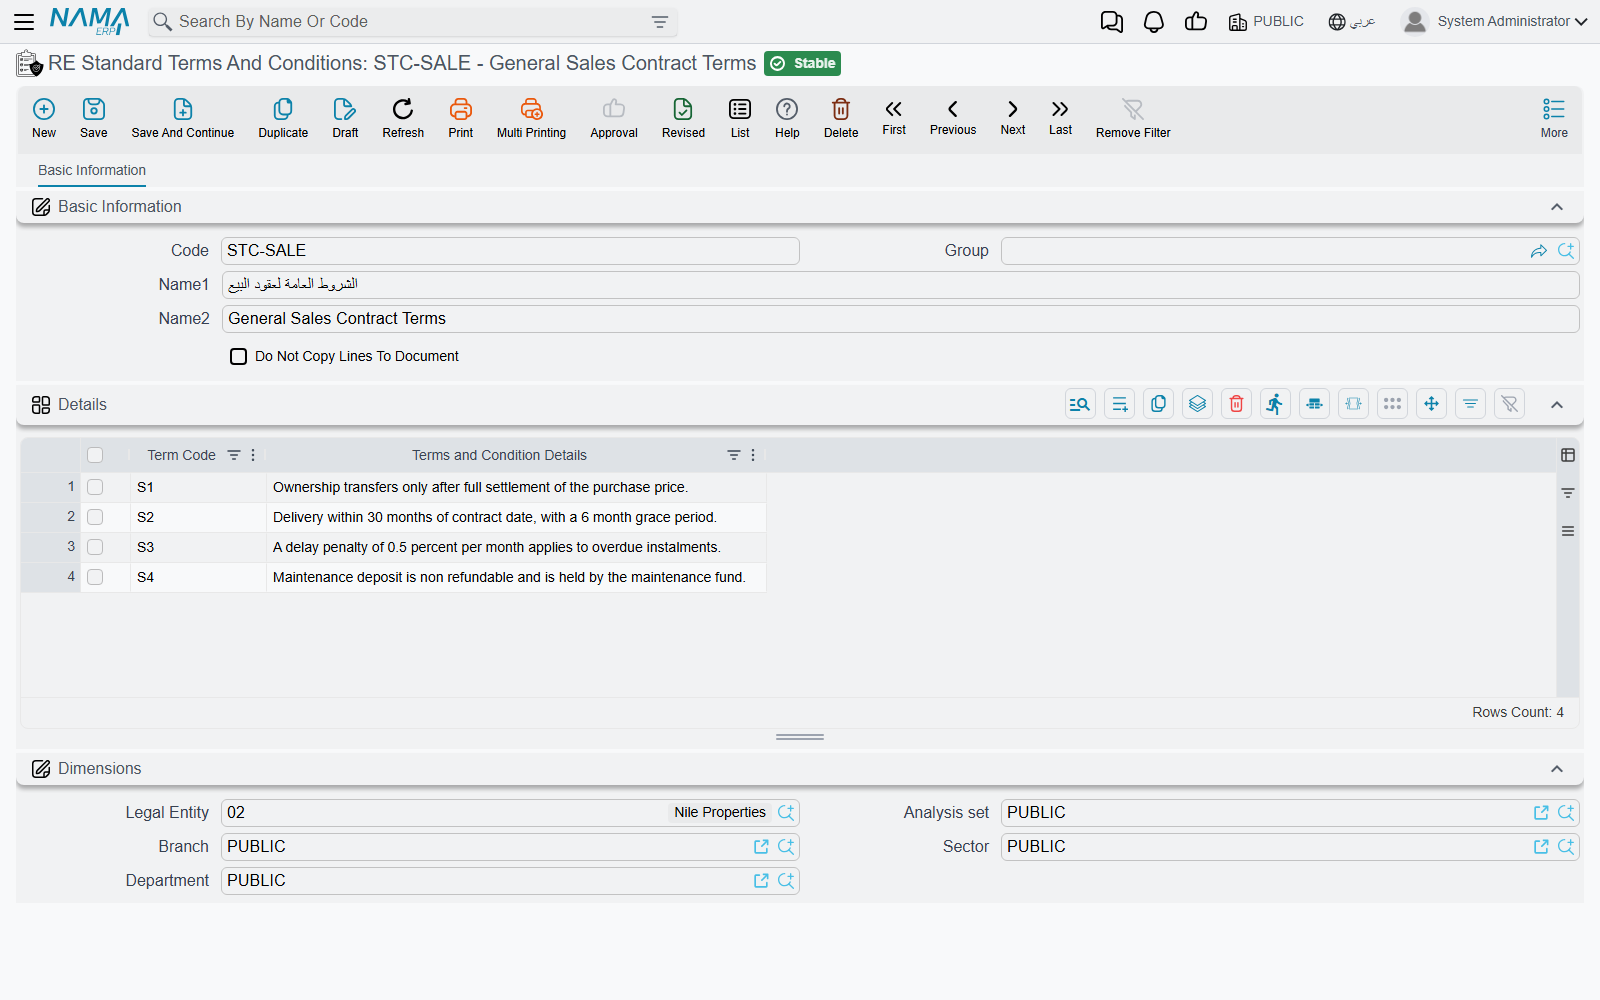This screenshot has height=1000, width=1600.
Task: Open grid column chooser icon
Action: click(x=1568, y=455)
